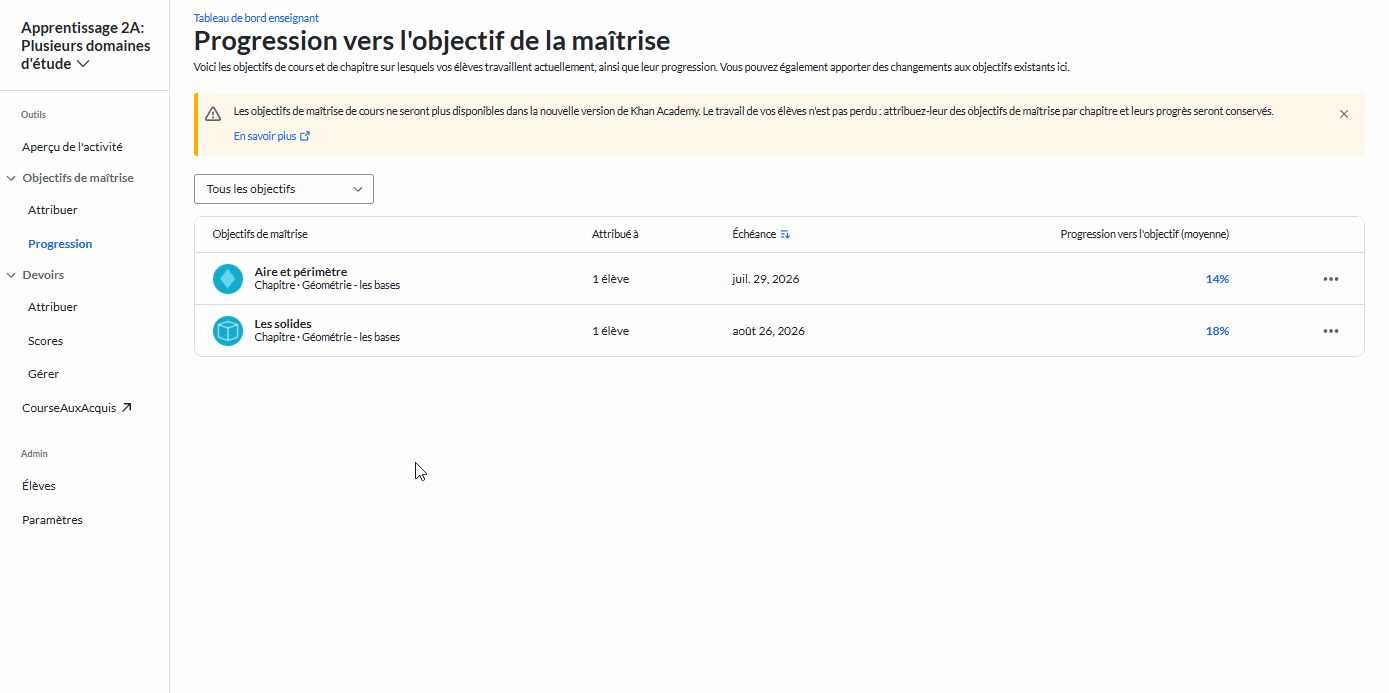Click the Attribué à column header
Image resolution: width=1389 pixels, height=693 pixels.
click(615, 234)
